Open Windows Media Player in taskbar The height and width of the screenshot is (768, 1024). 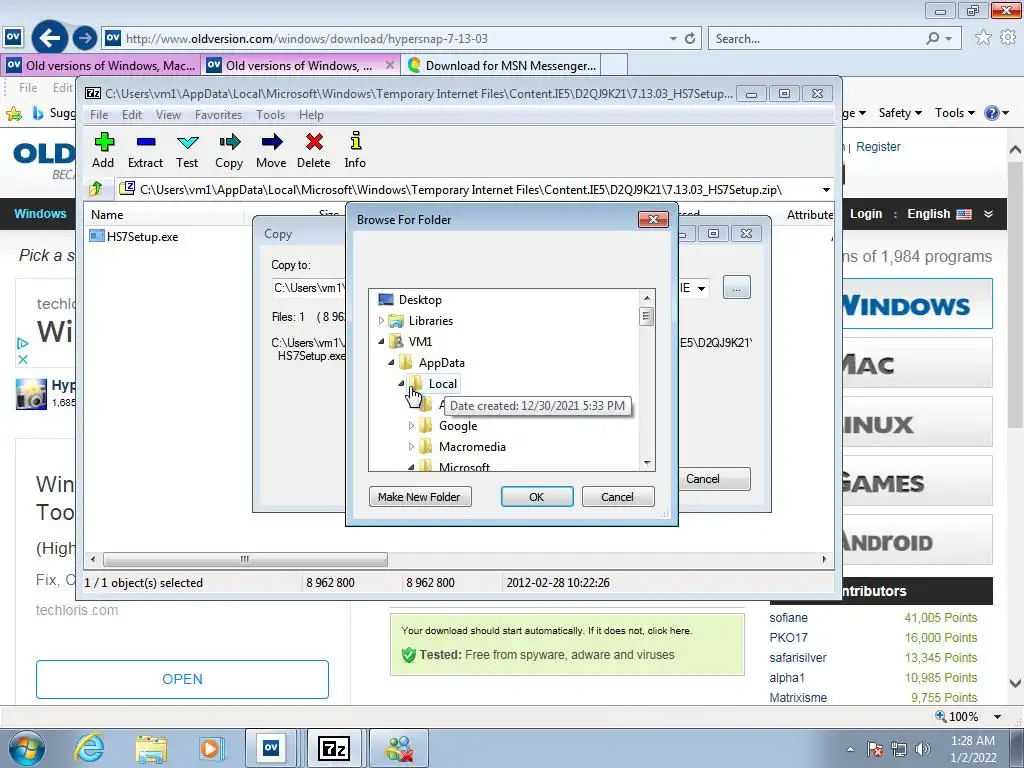coord(212,748)
